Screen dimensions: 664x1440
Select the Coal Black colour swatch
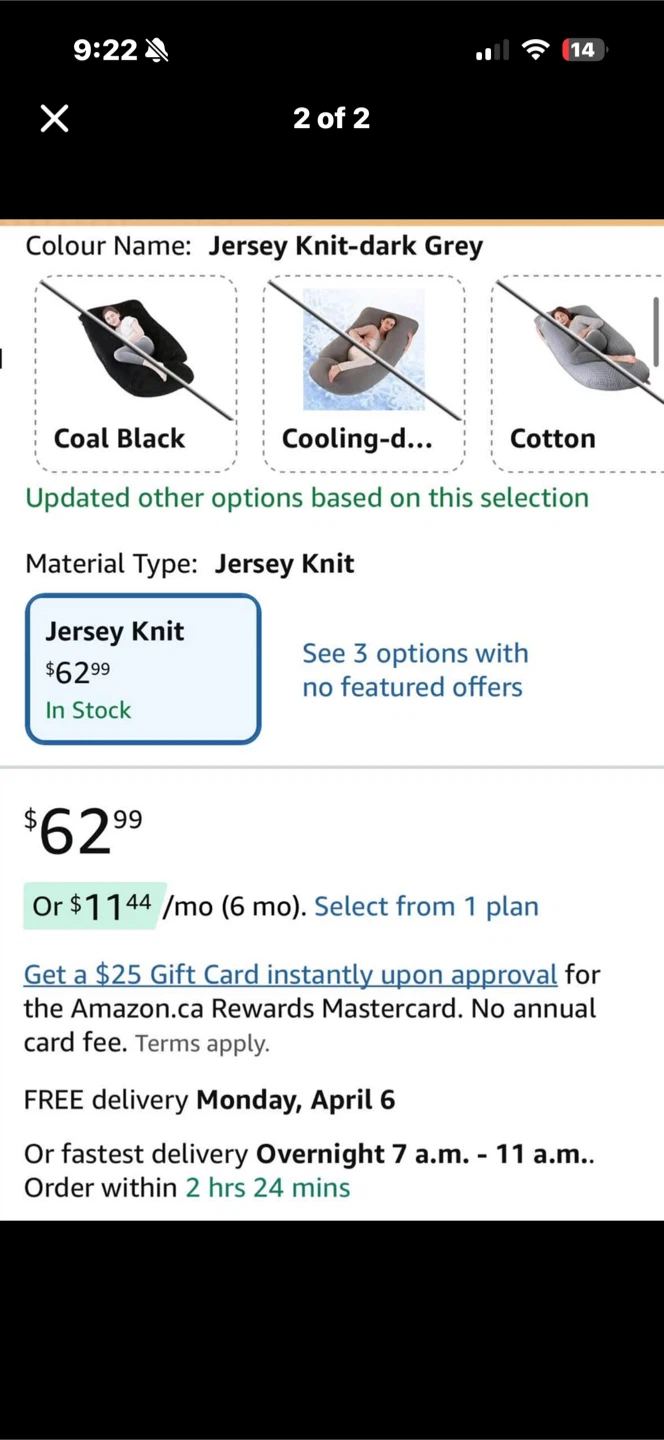[x=136, y=374]
